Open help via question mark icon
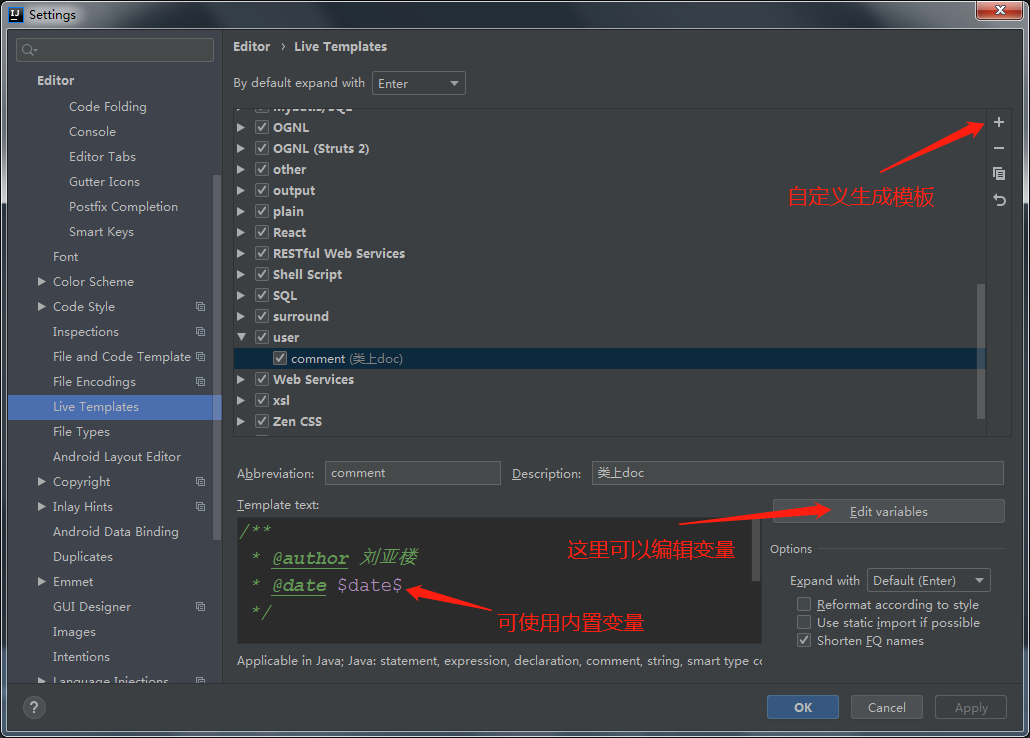Screen dimensions: 1030x738 point(33,708)
